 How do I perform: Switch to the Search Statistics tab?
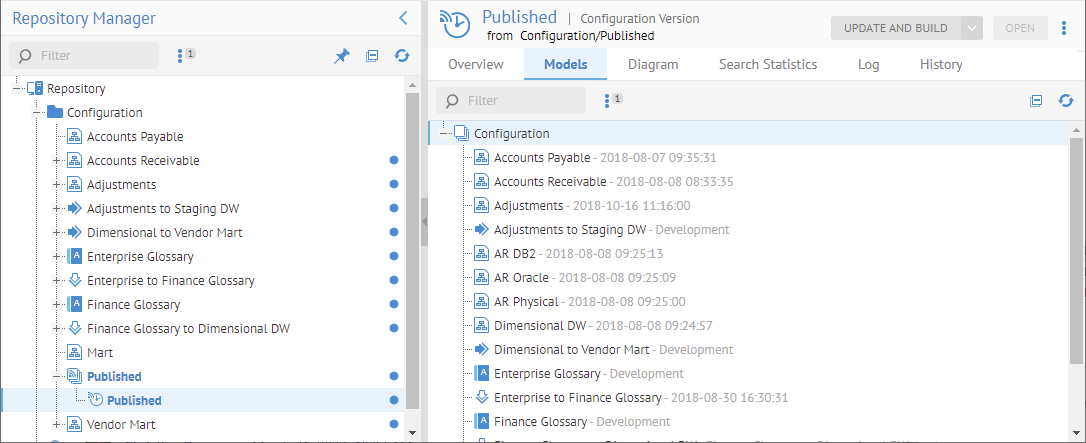pos(767,64)
